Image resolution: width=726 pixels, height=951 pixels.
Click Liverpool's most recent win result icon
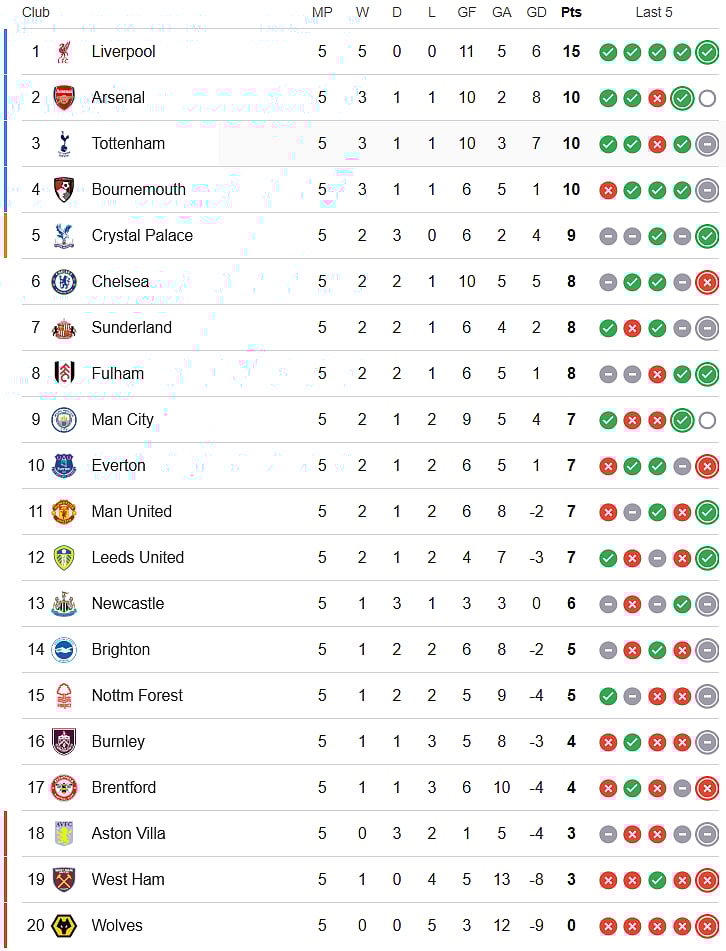pyautogui.click(x=707, y=52)
